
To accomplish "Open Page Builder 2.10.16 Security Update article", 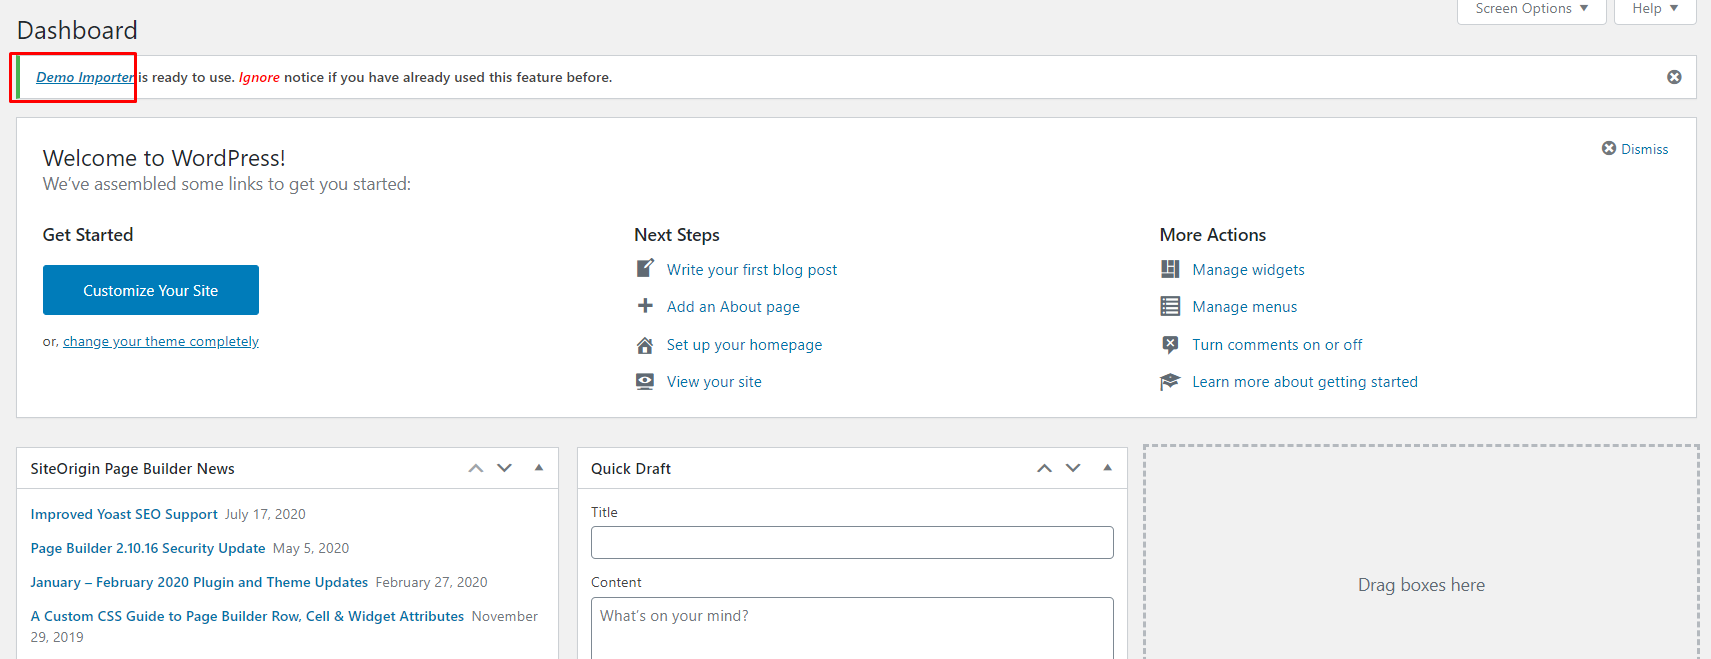I will point(148,548).
